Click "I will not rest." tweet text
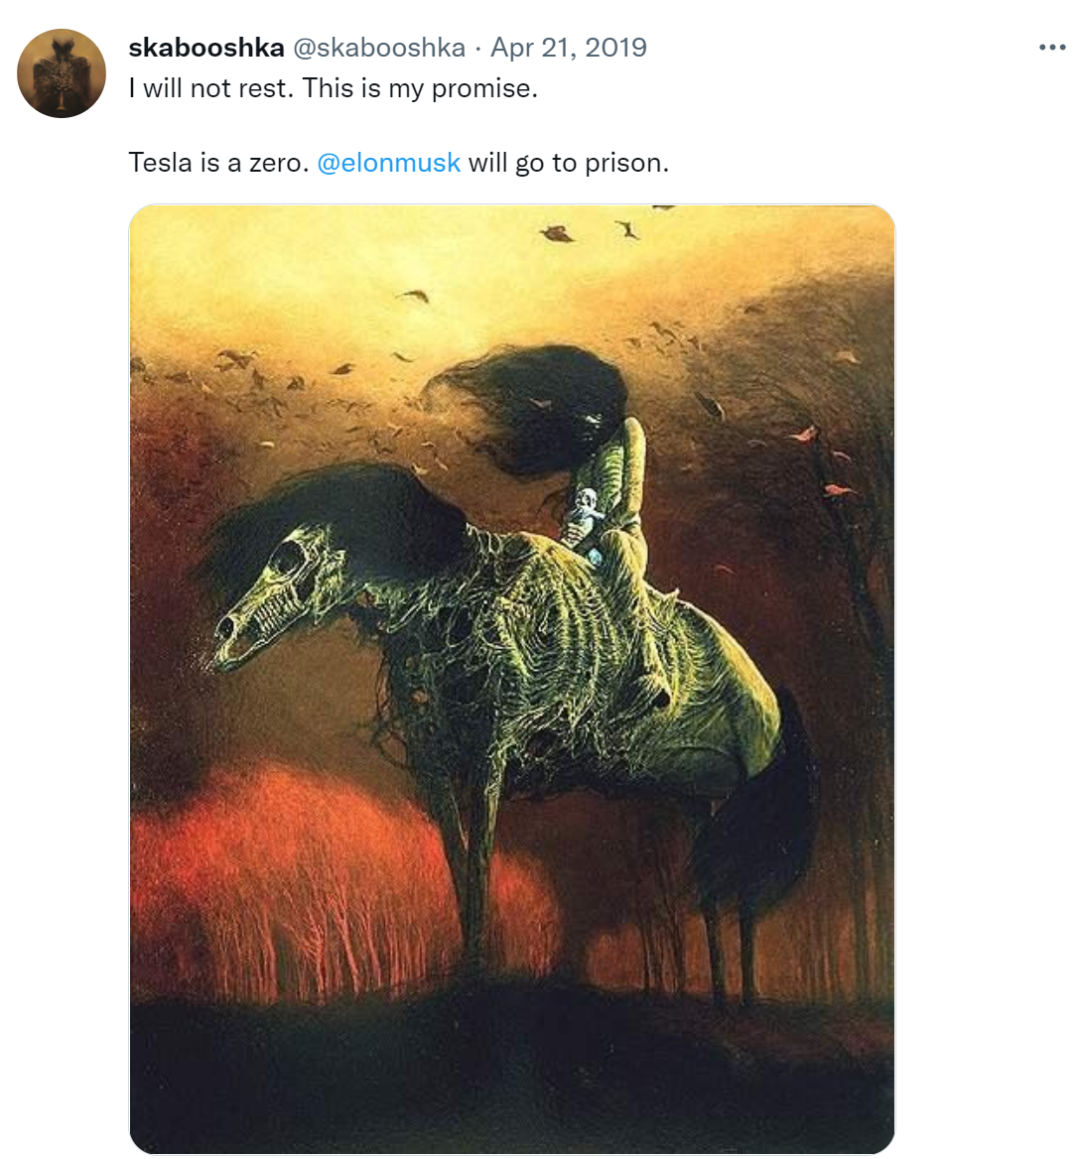 pyautogui.click(x=211, y=88)
